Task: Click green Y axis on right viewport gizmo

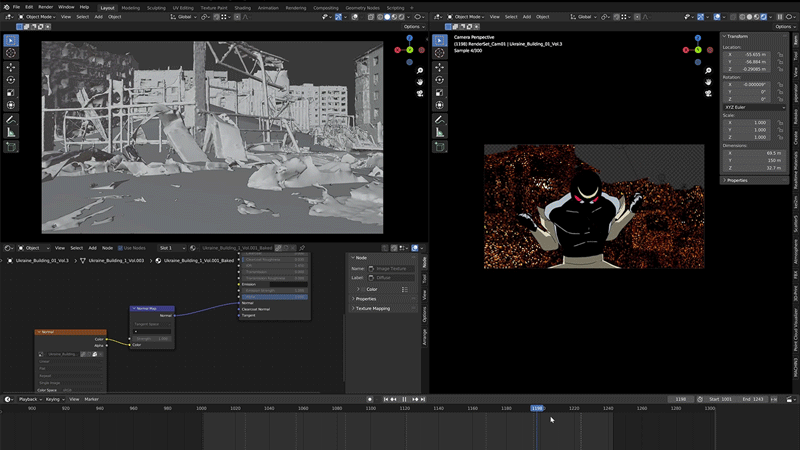Action: click(x=698, y=50)
